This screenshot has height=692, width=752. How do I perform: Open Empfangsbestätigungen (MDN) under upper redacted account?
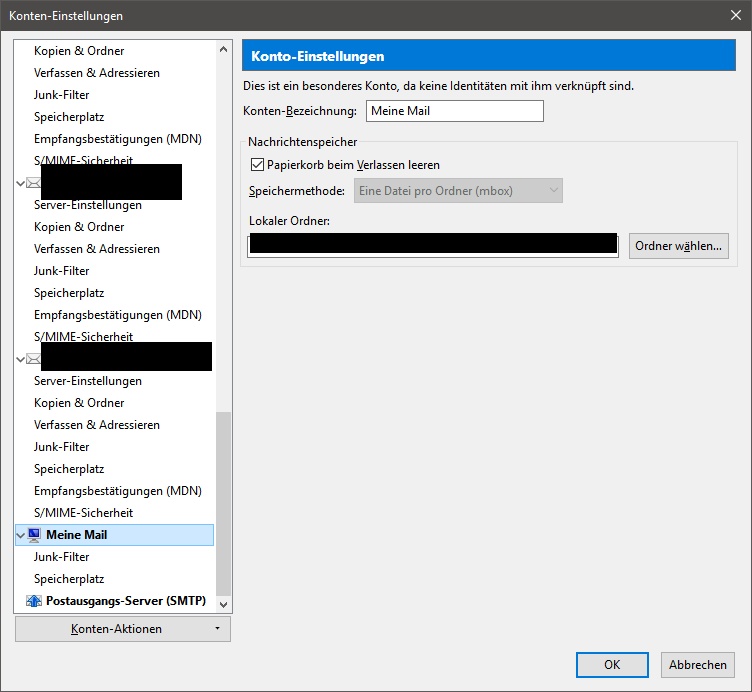pyautogui.click(x=118, y=315)
